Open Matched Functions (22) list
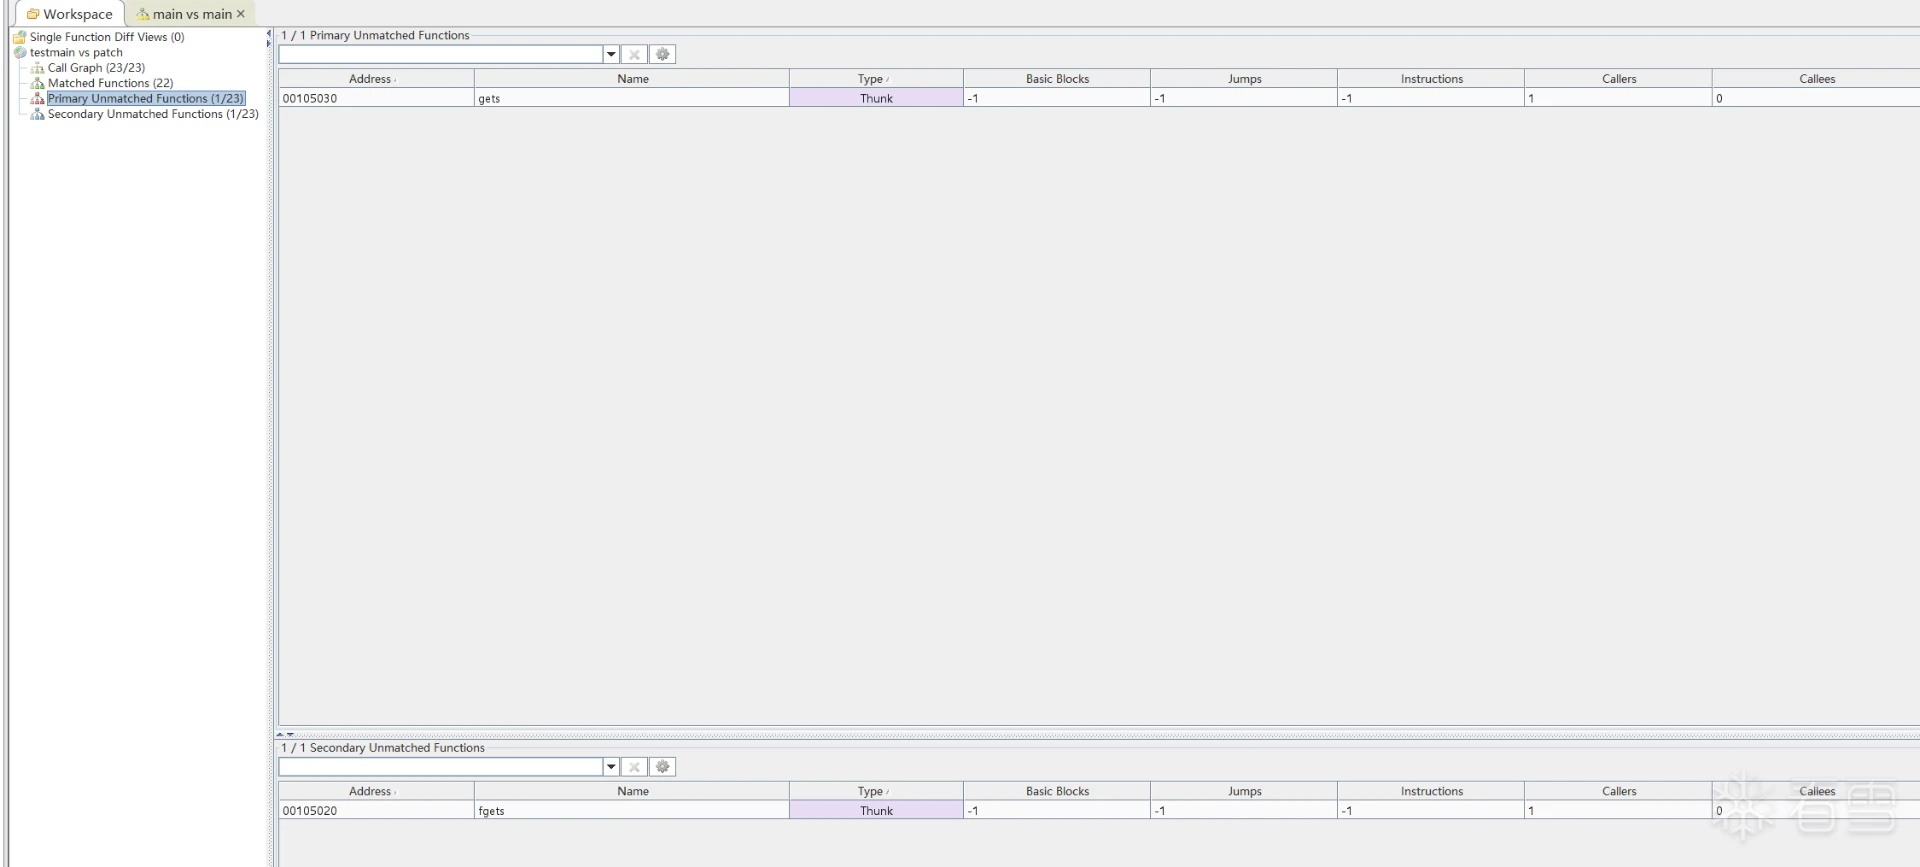The width and height of the screenshot is (1920, 867). click(110, 83)
